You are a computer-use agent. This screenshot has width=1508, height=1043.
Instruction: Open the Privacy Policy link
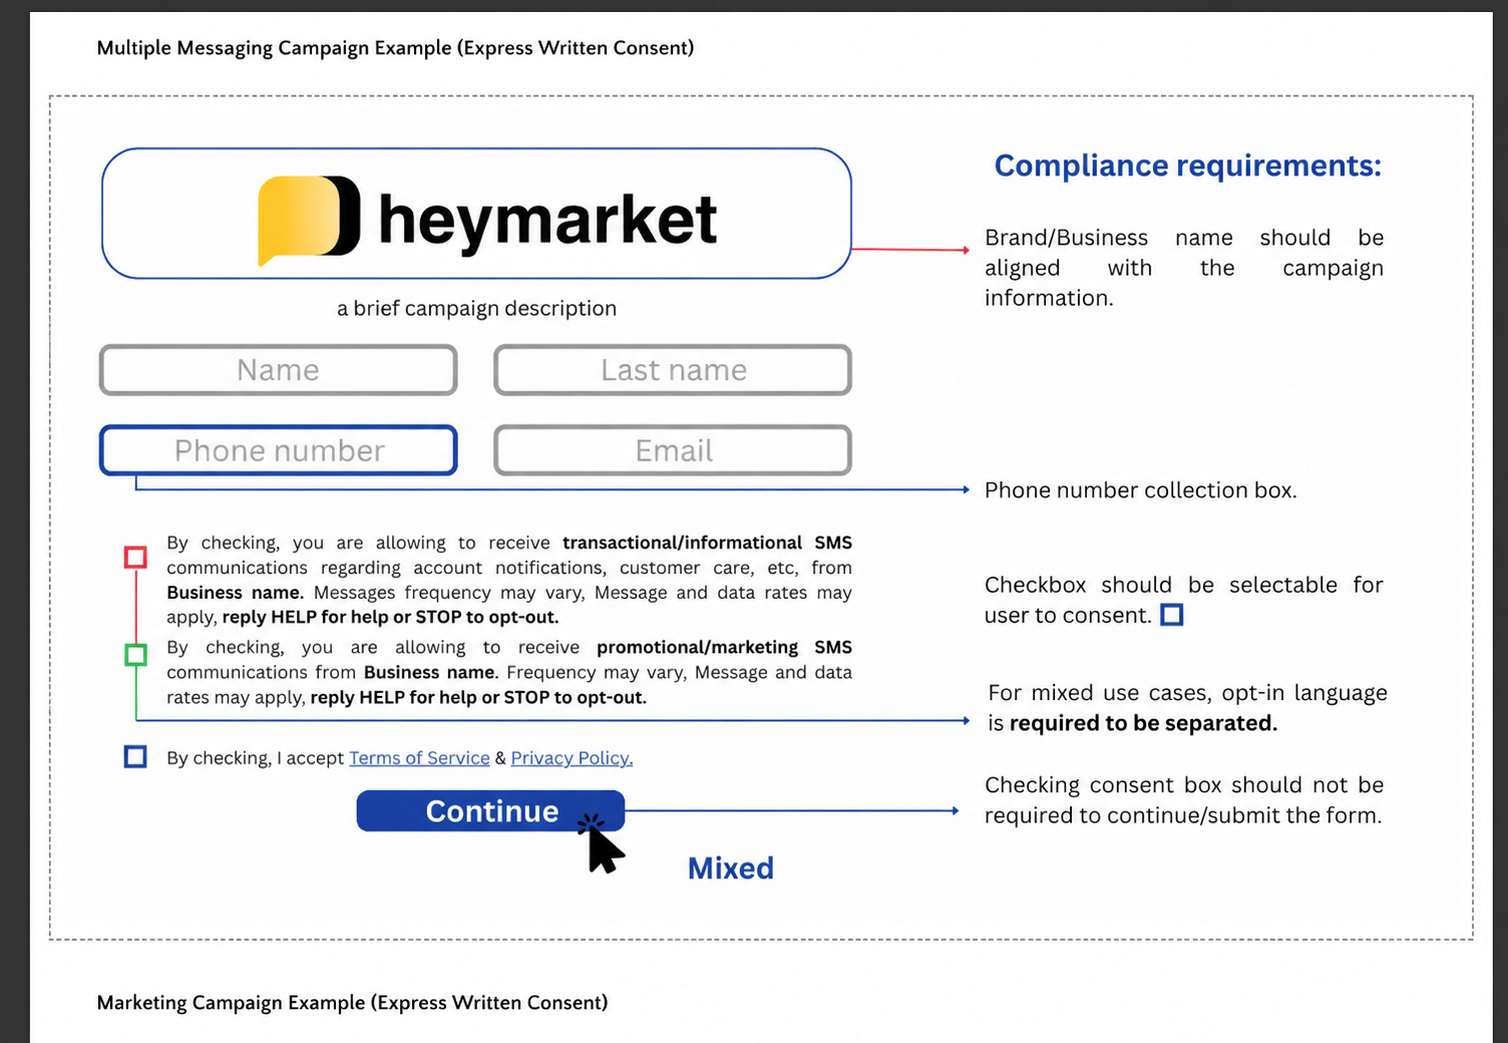click(x=572, y=758)
